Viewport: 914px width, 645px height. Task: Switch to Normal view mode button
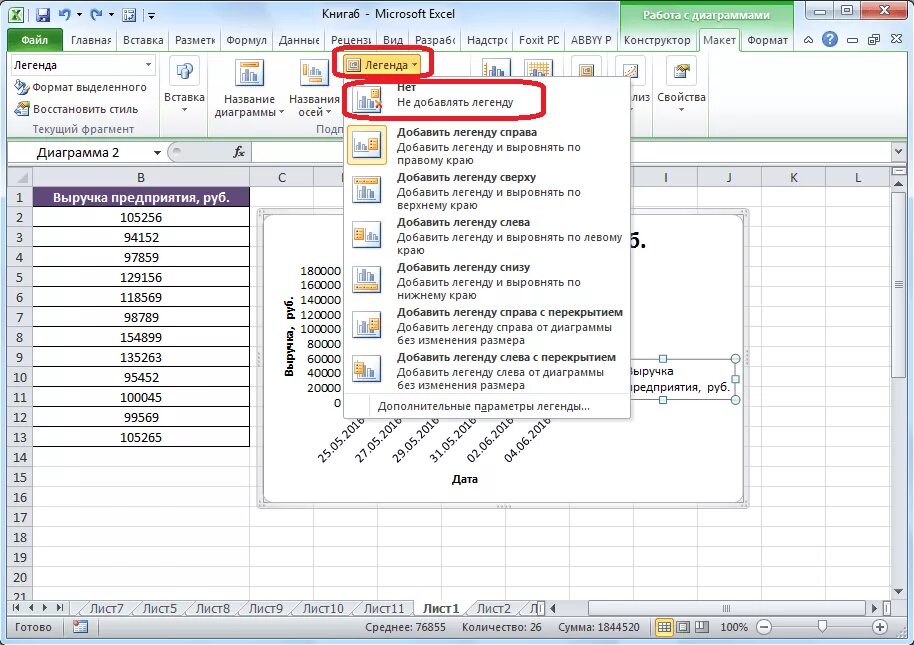(663, 627)
